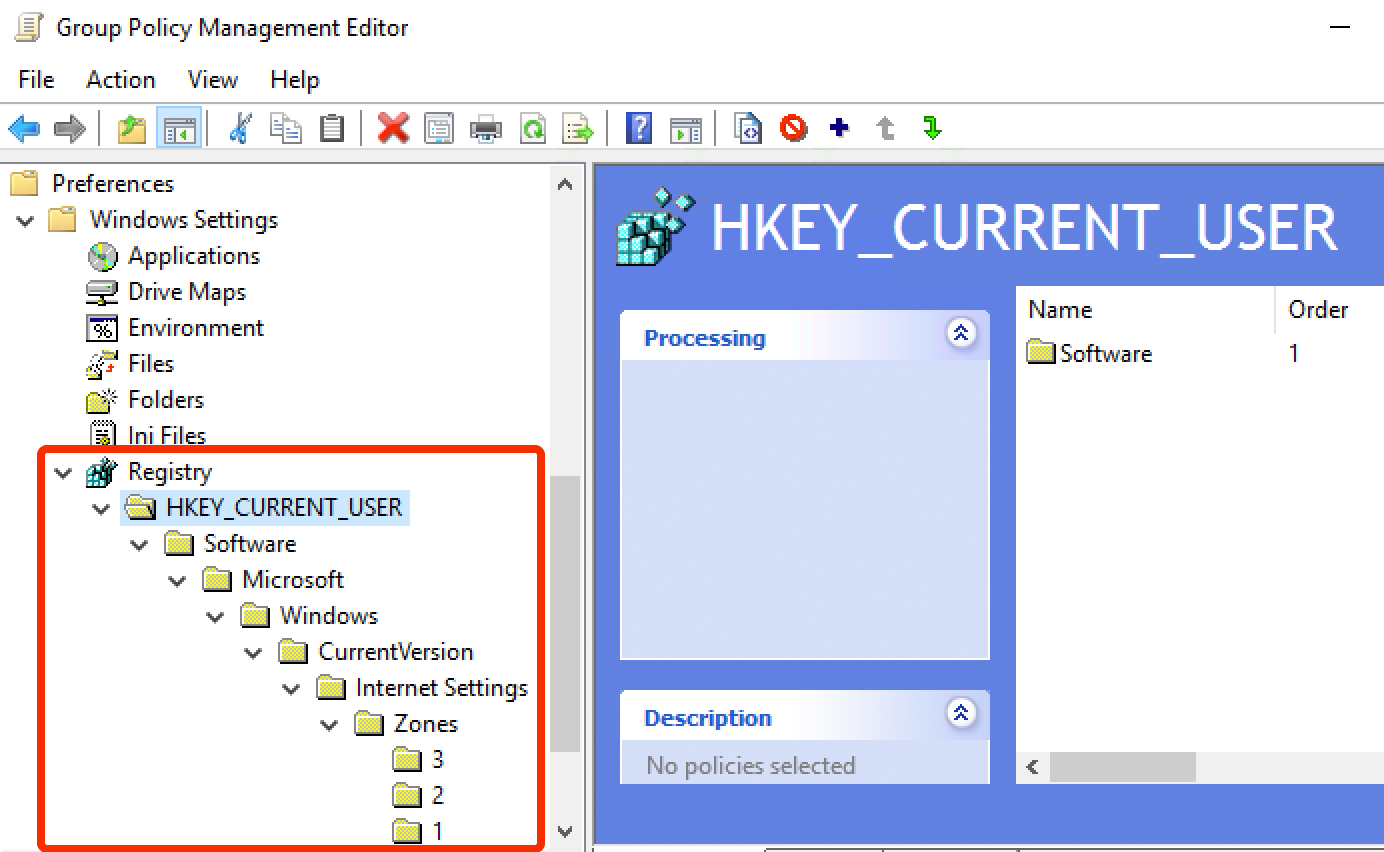Select the Windows registry folder in tree

[329, 616]
